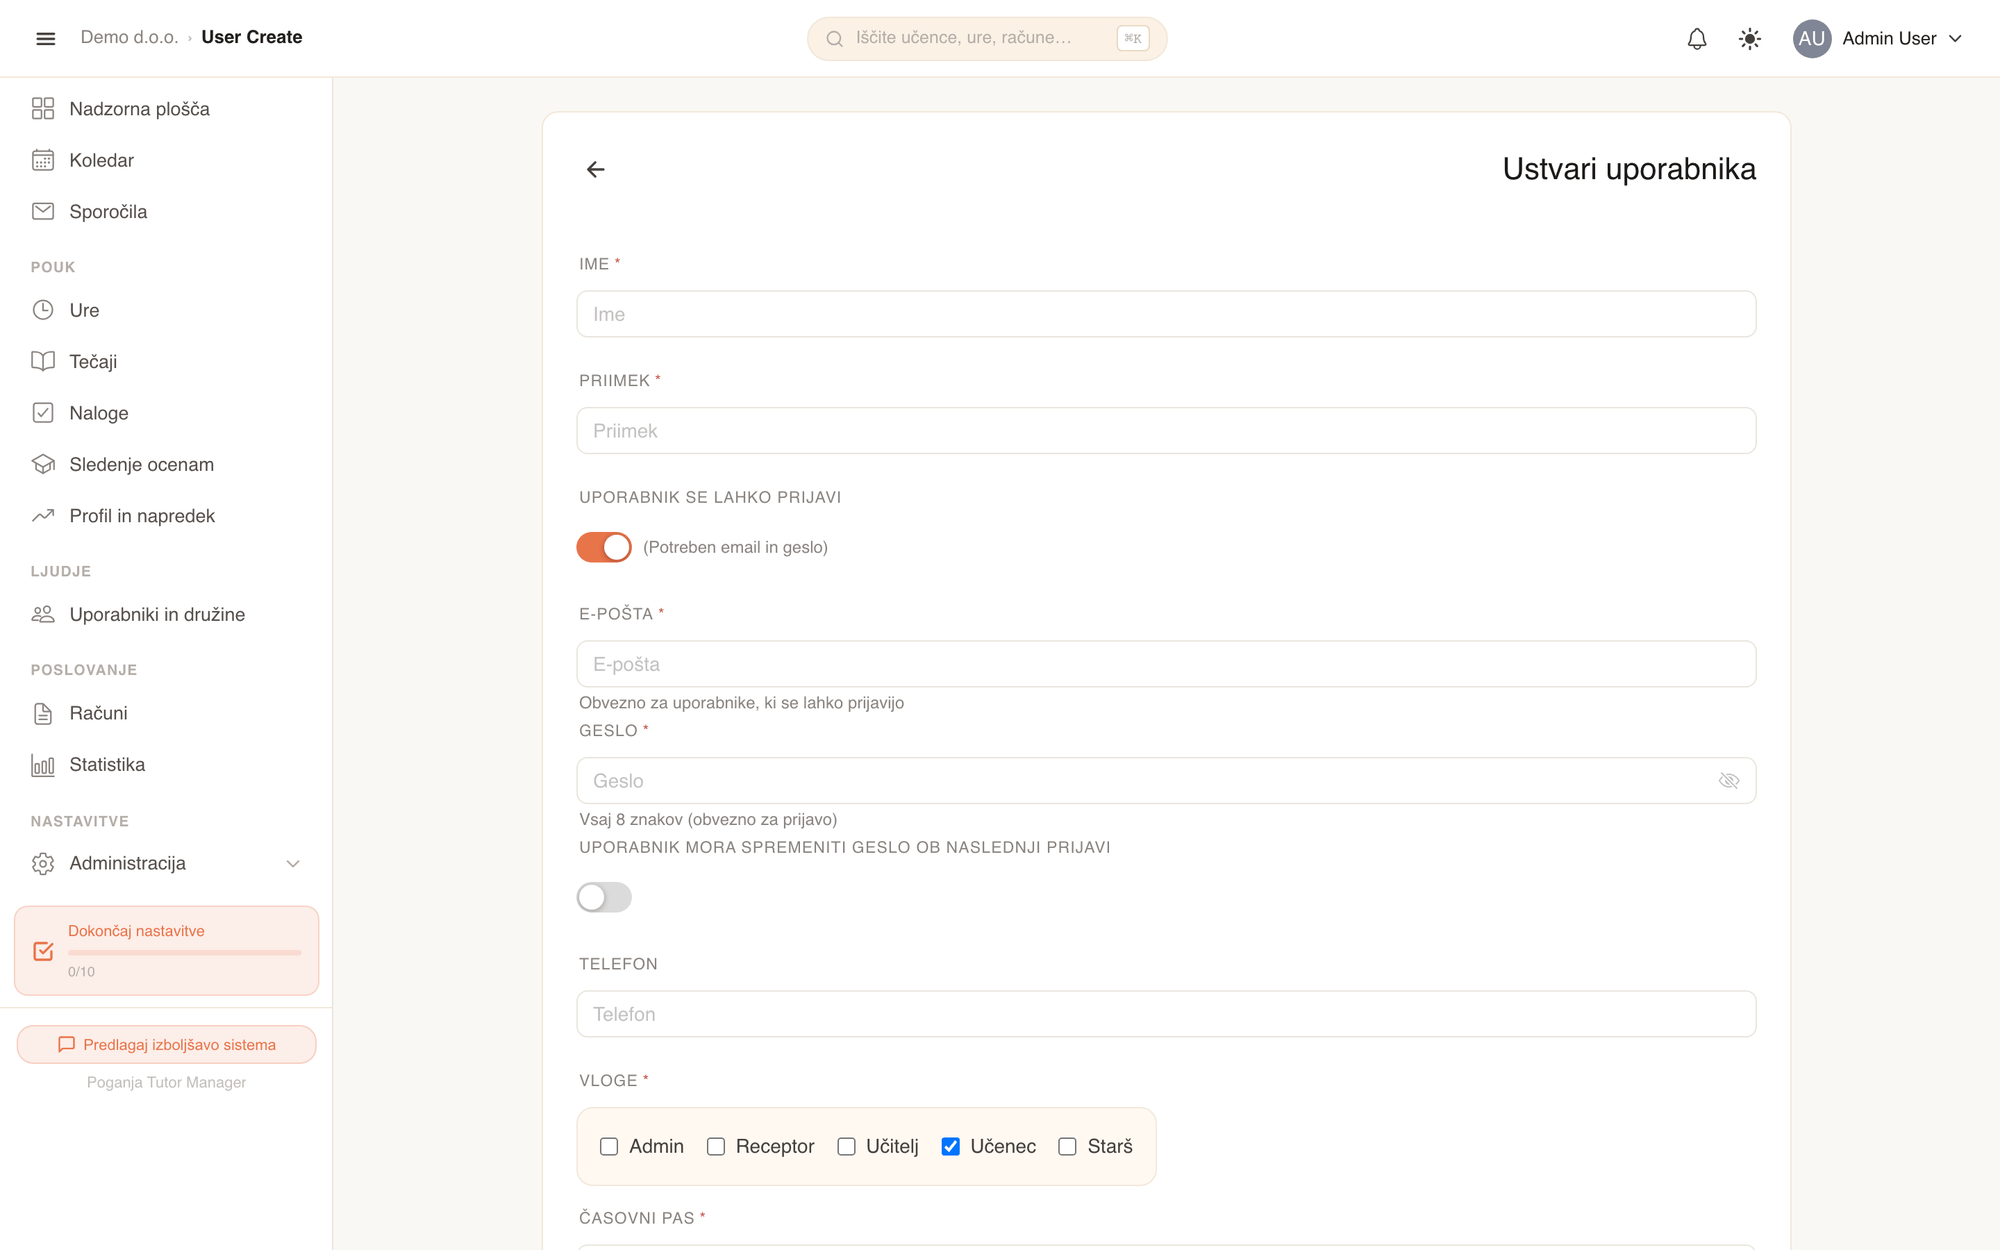The height and width of the screenshot is (1250, 2000).
Task: Enable must change password toggle
Action: tap(604, 897)
